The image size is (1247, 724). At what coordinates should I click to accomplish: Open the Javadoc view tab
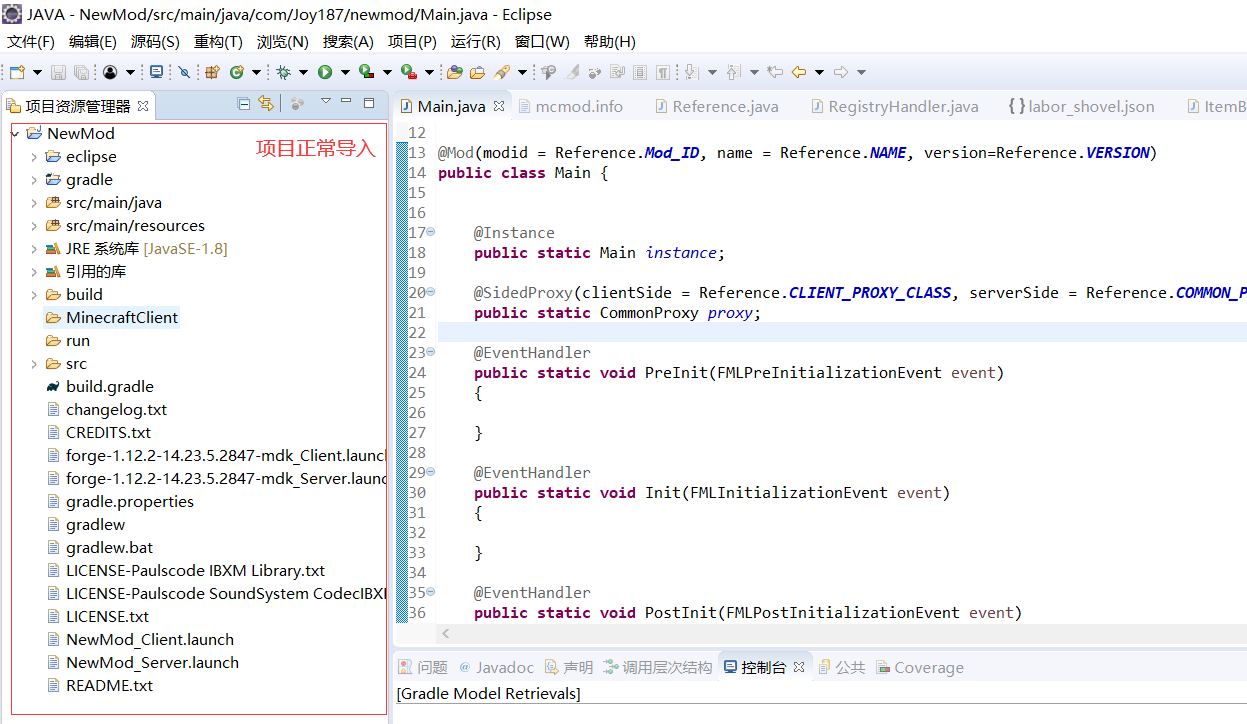496,667
